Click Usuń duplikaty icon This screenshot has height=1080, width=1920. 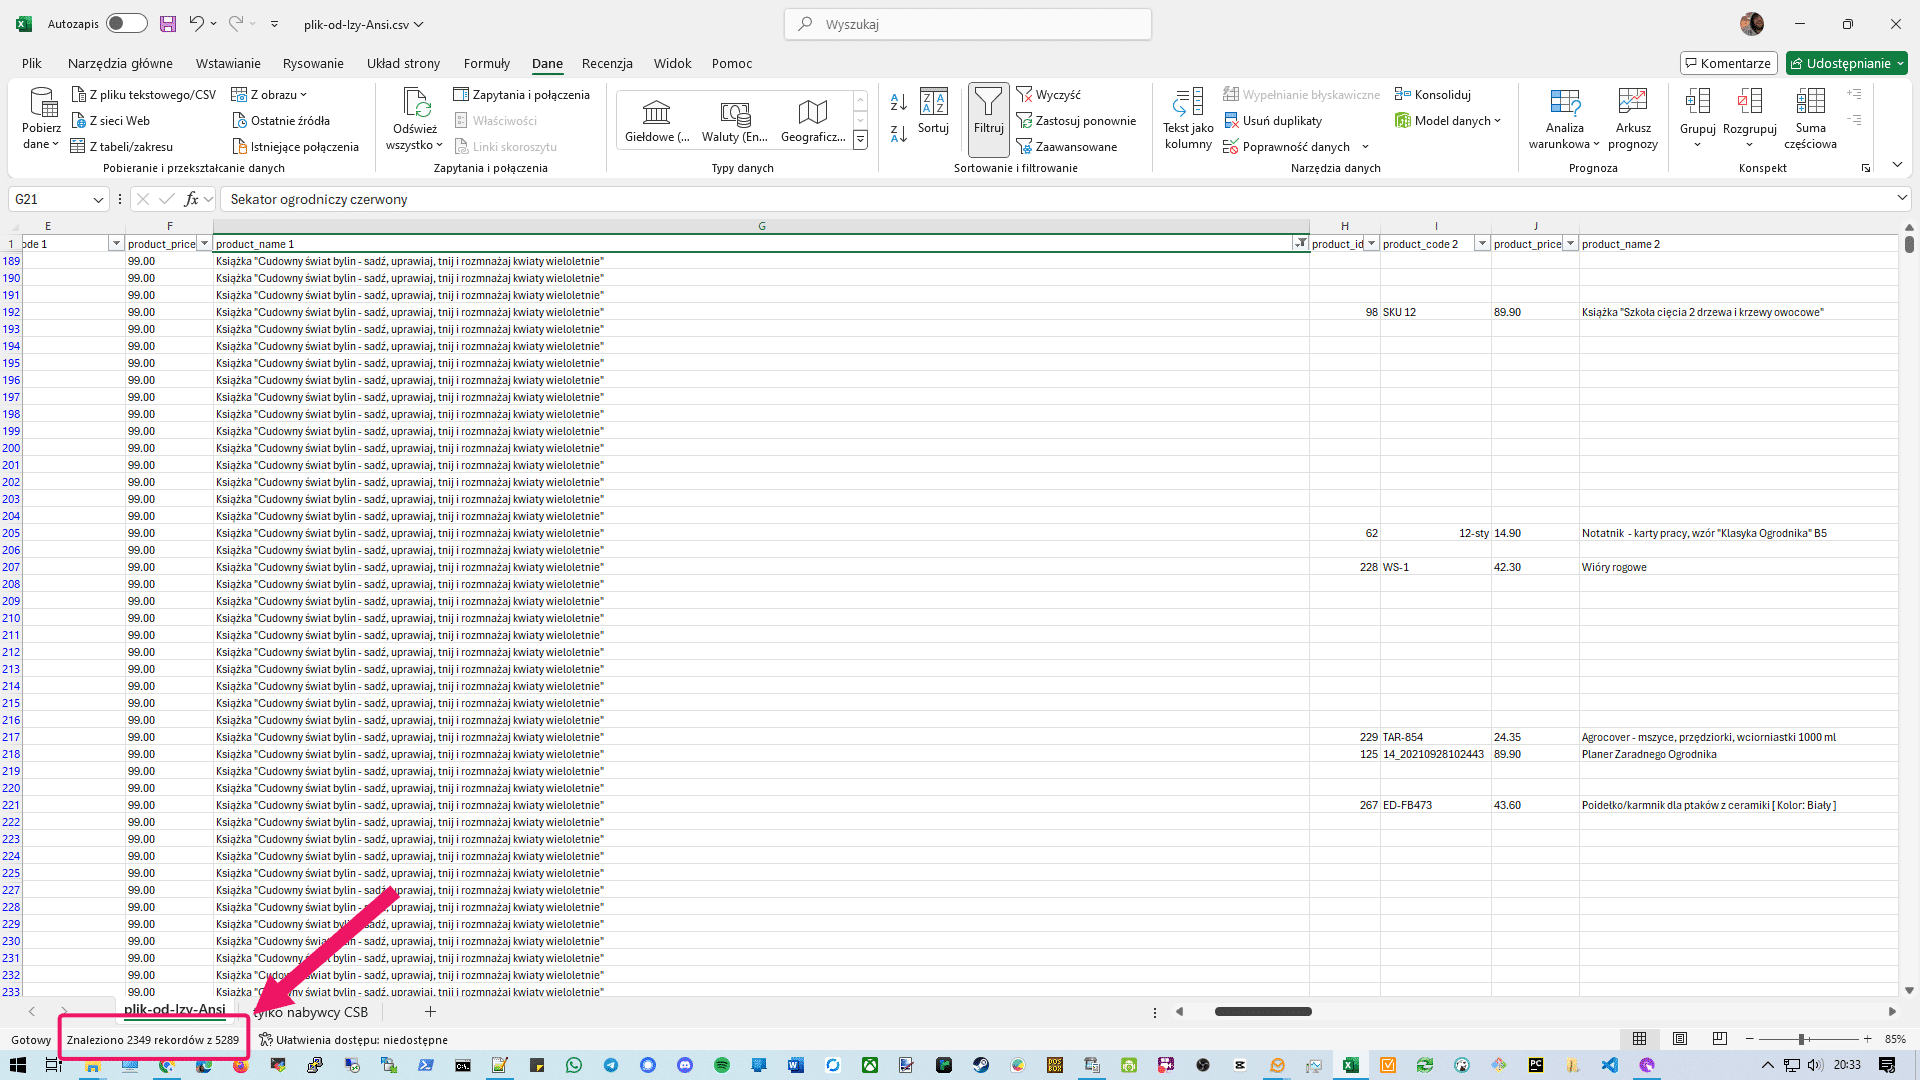[x=1231, y=121]
